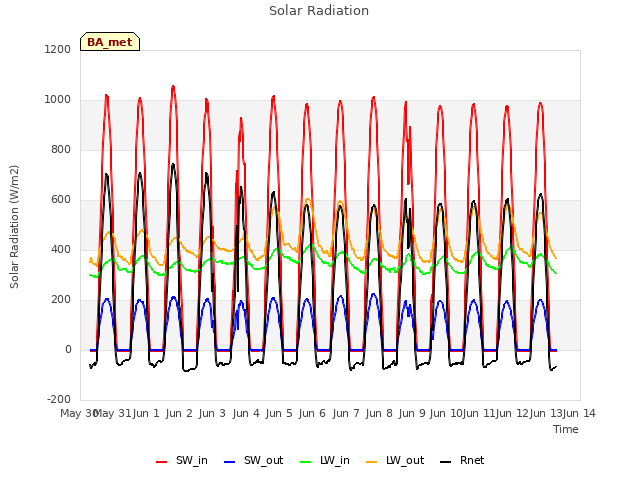Viewport: 640px width, 480px height.
Task: Click the Solar Radiation chart title
Action: click(319, 11)
